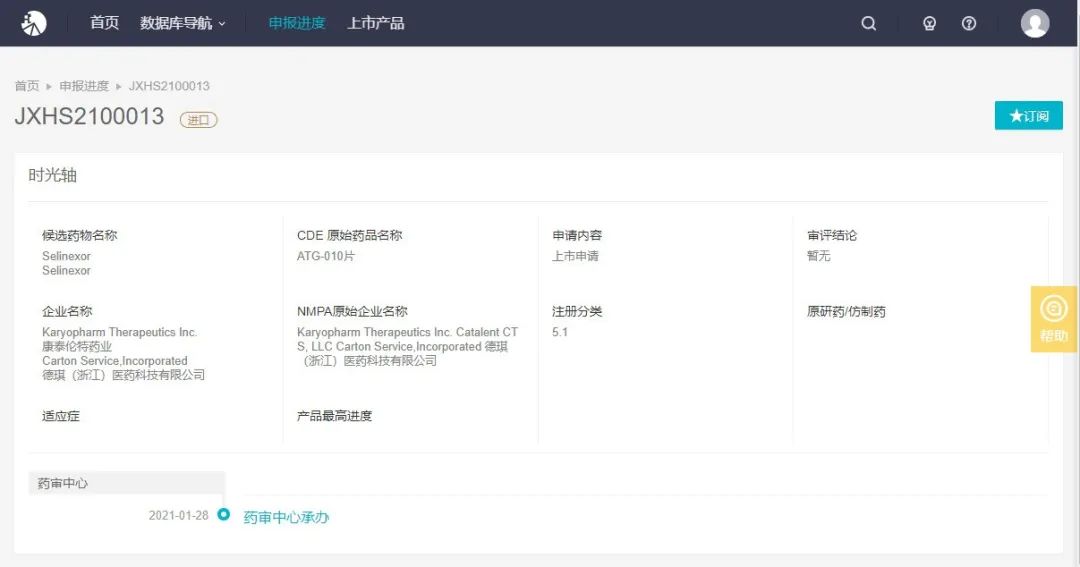Screen dimensions: 1080x567
Task: Click the Selinexor candidate drug name
Action: pyautogui.click(x=66, y=257)
